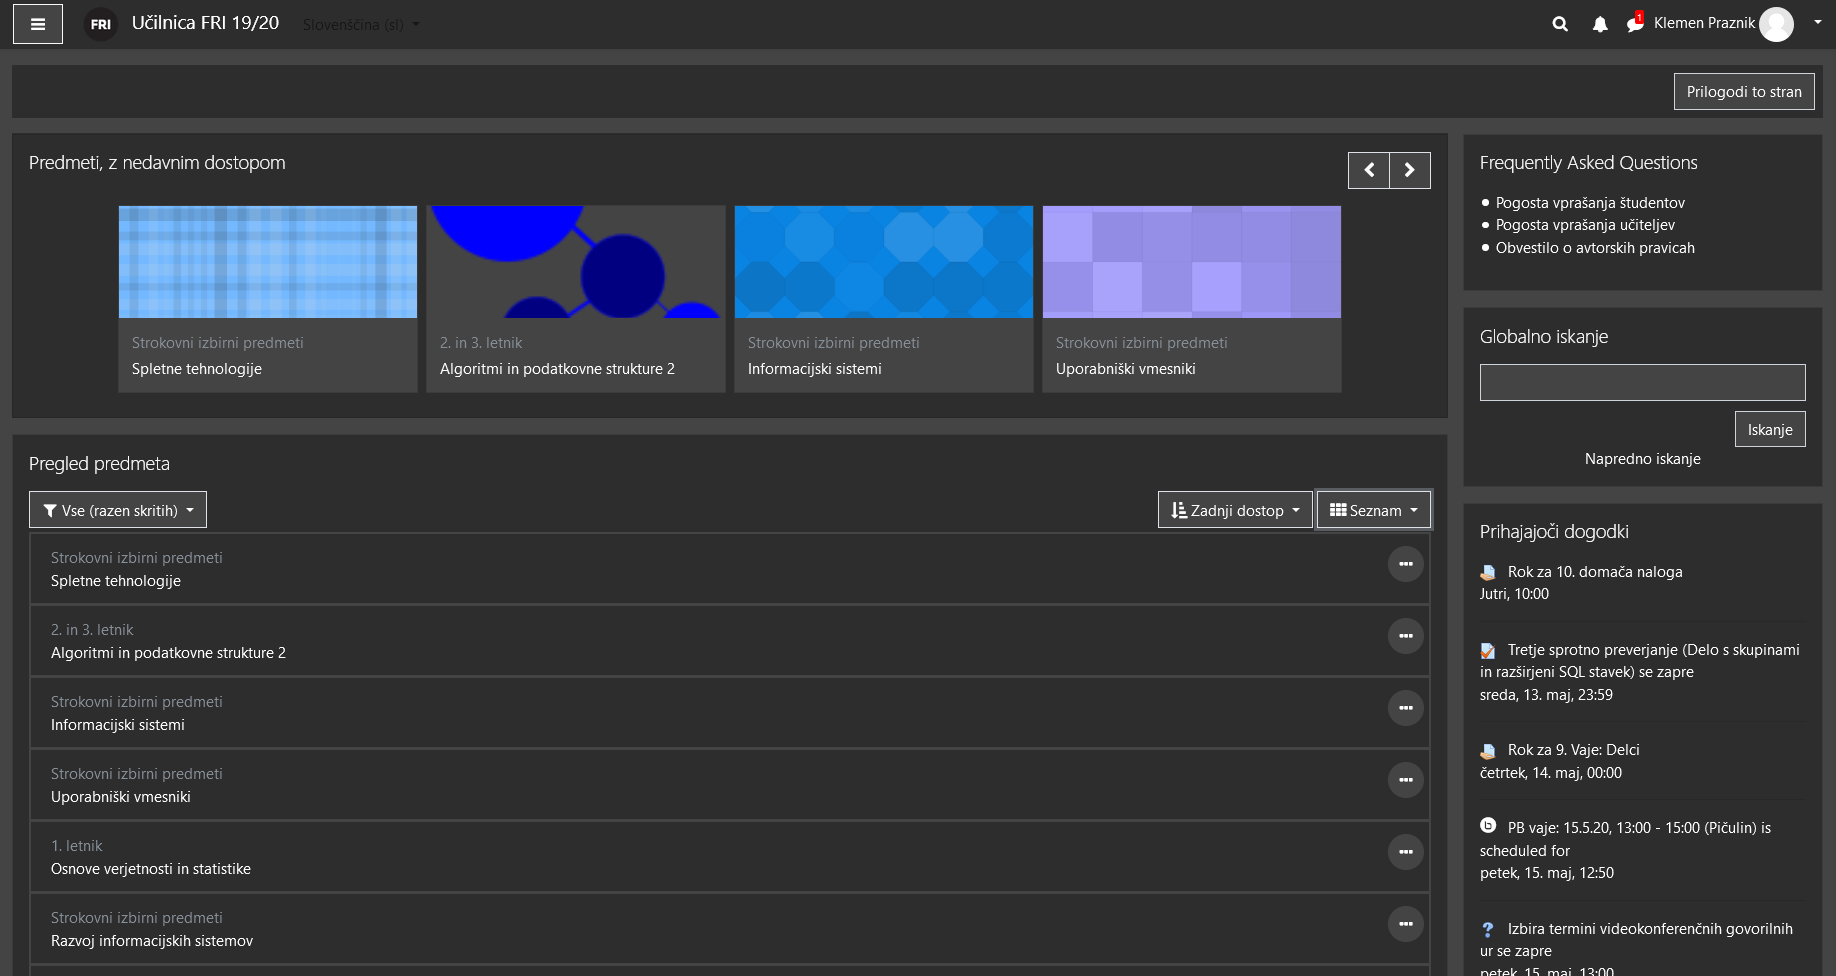Image resolution: width=1836 pixels, height=976 pixels.
Task: Open Uporabniški vmesniki in the course list
Action: [x=121, y=797]
